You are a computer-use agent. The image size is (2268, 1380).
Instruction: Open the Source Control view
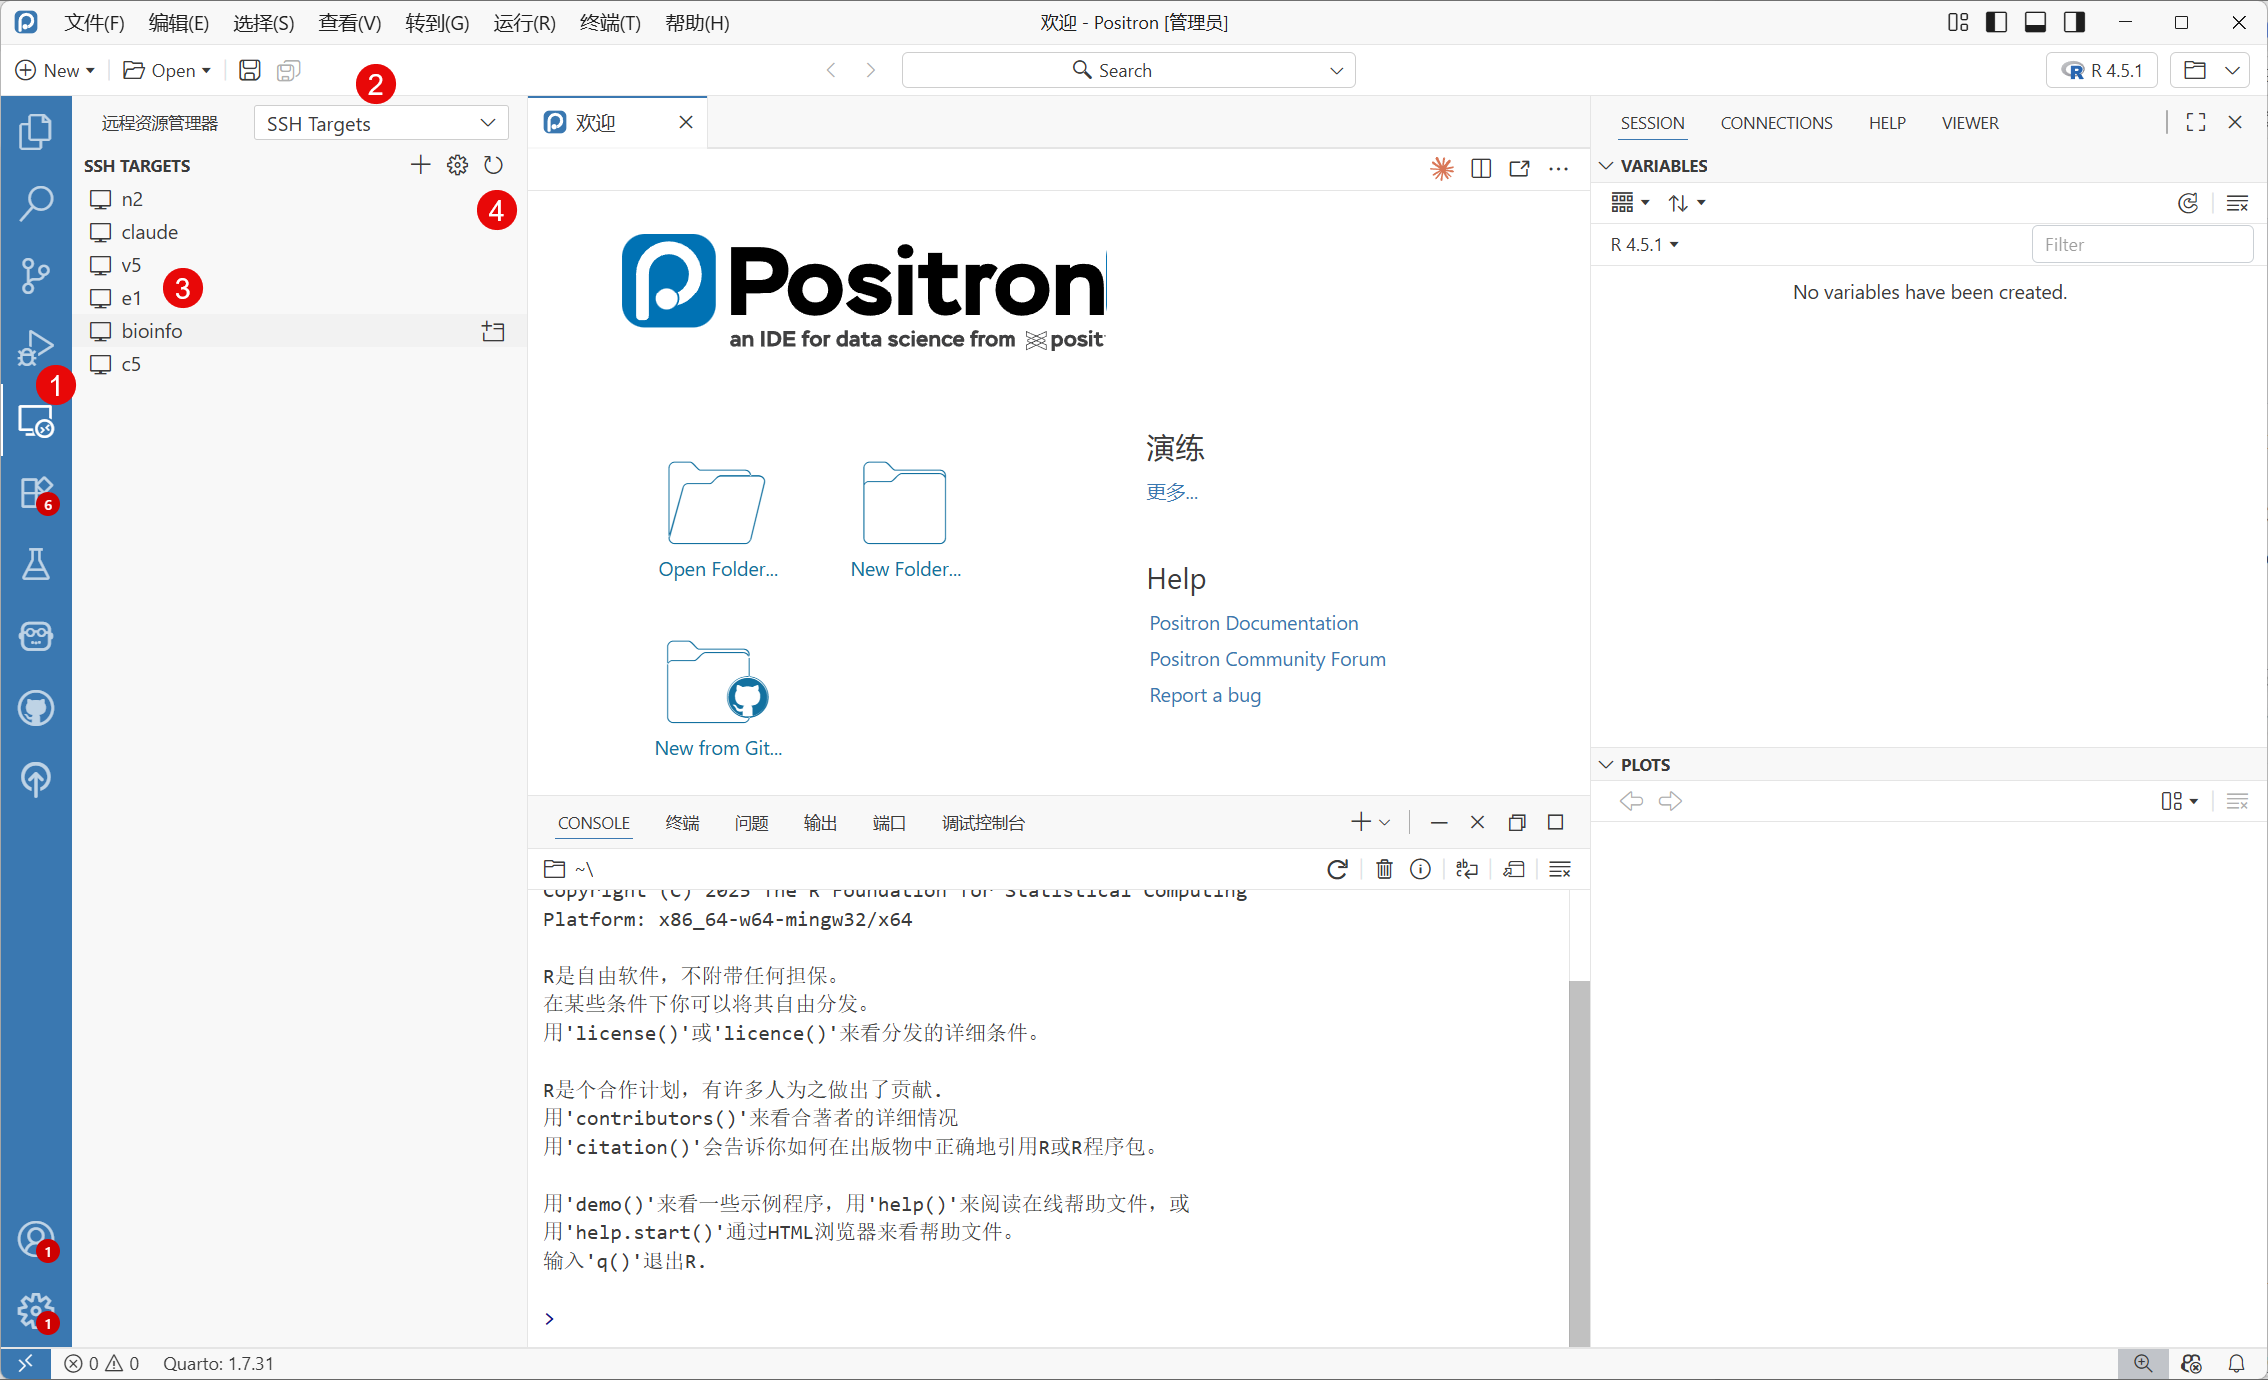36,275
